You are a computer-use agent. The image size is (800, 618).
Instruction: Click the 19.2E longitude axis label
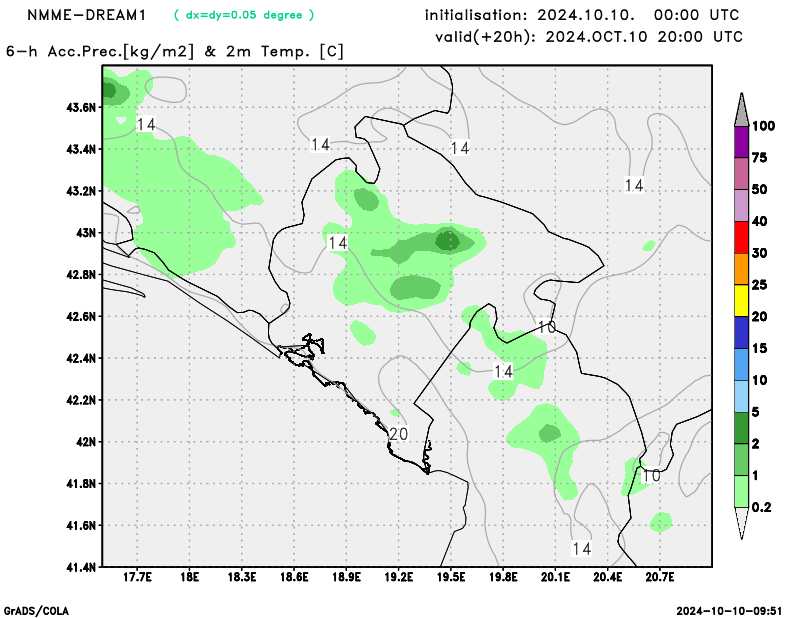tap(398, 577)
